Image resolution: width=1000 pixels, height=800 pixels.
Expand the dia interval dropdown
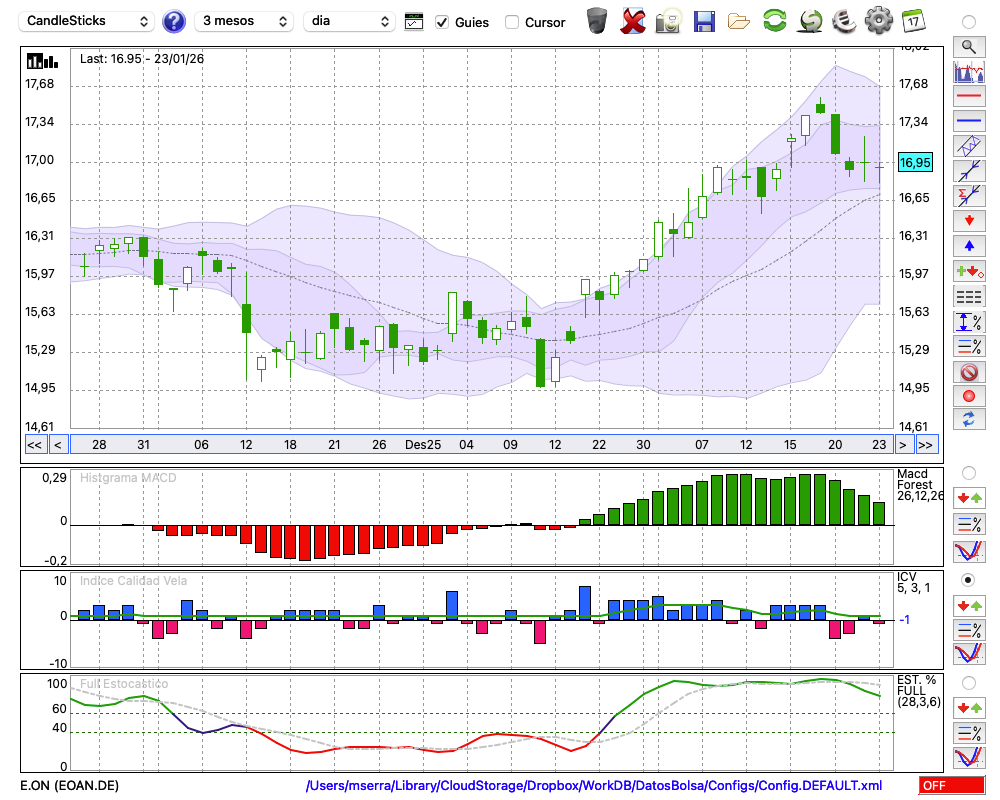[x=349, y=21]
